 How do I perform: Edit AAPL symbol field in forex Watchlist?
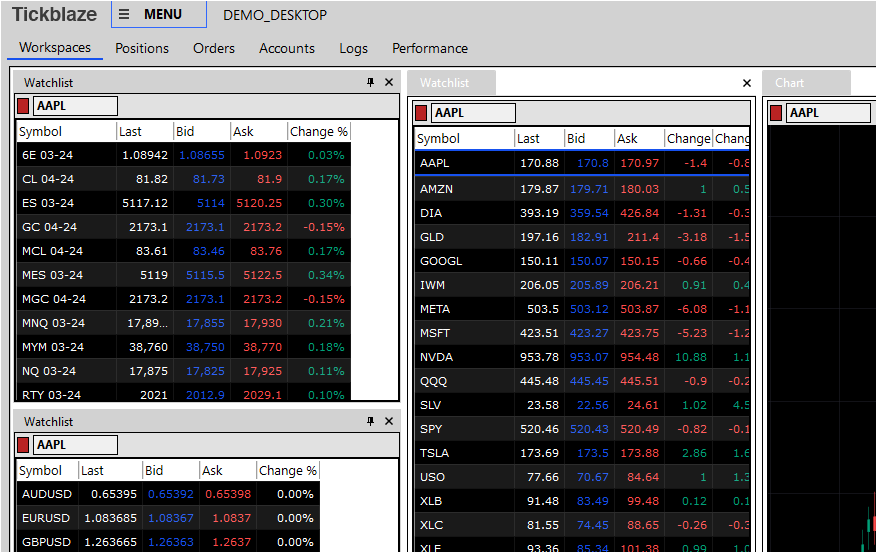(x=75, y=445)
